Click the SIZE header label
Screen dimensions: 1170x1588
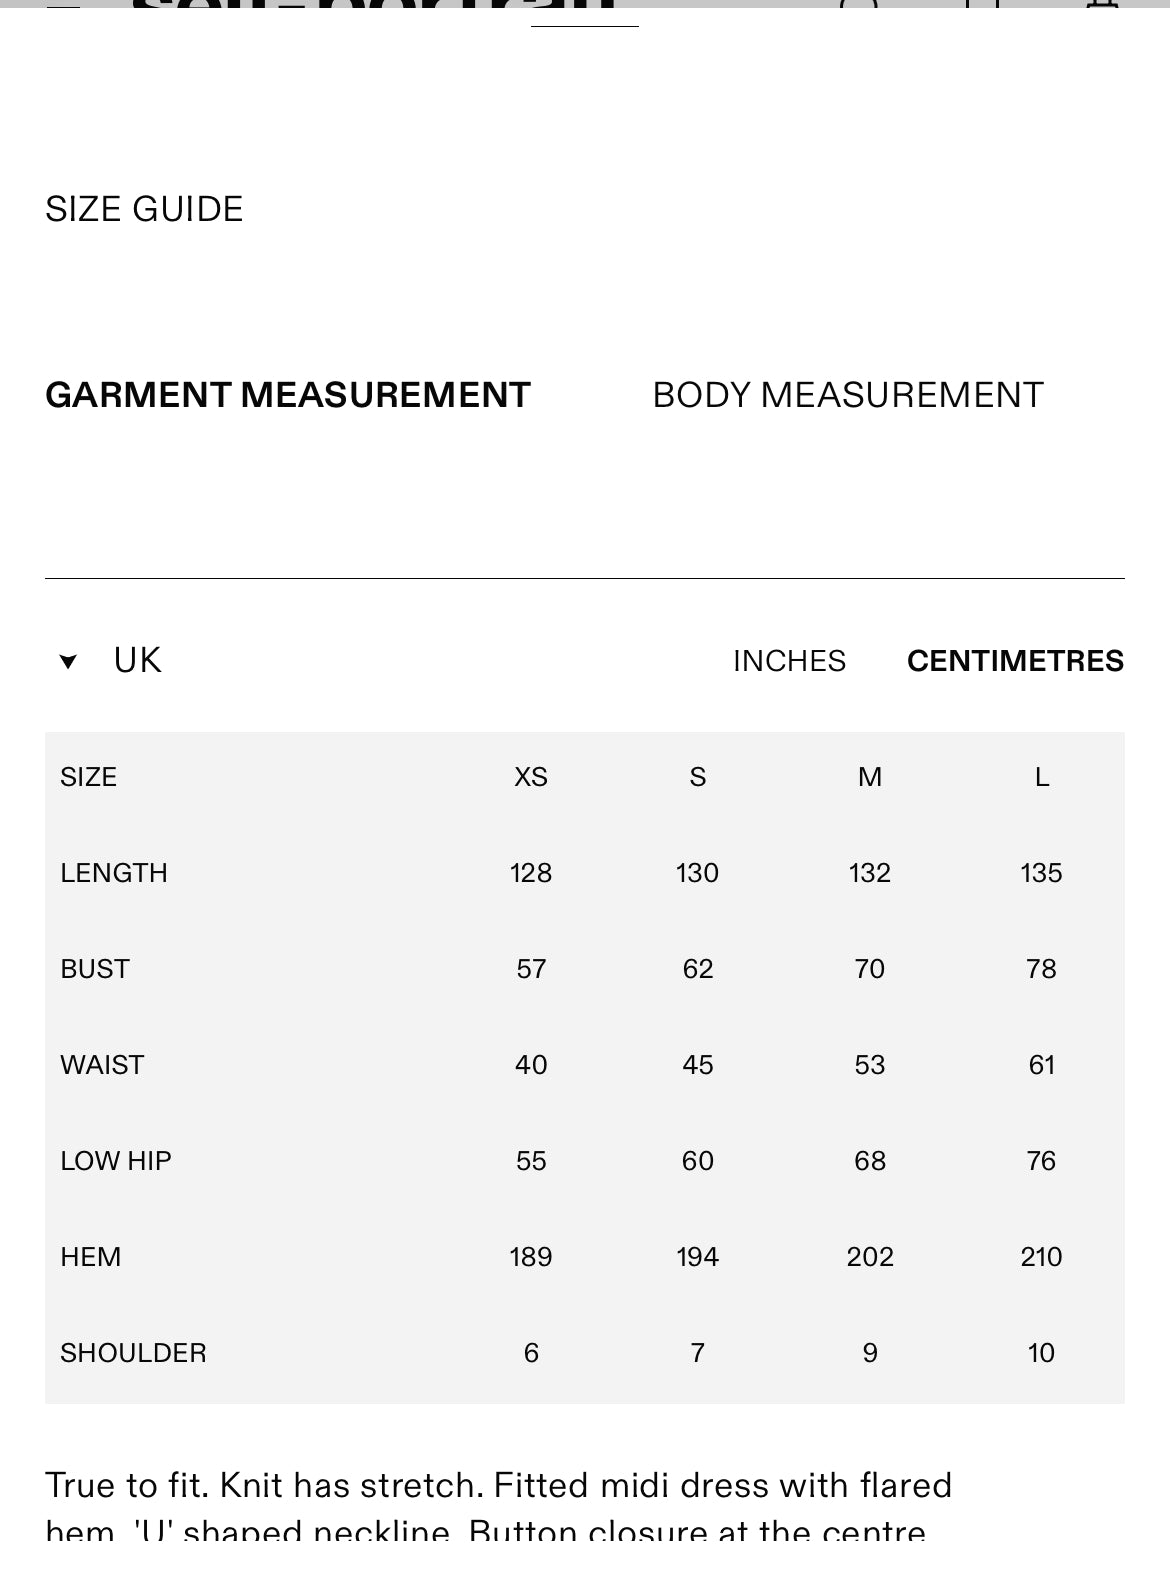click(88, 777)
